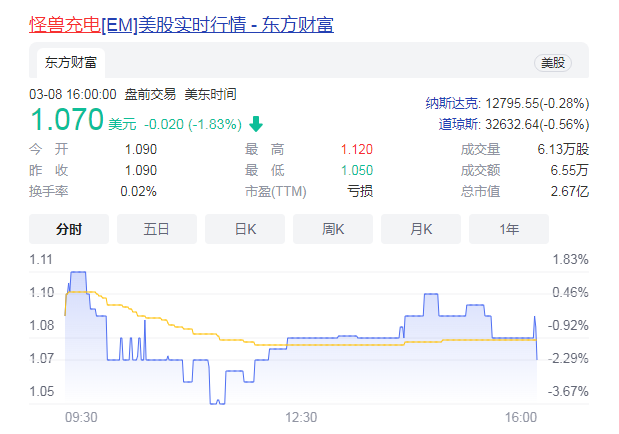This screenshot has height=434, width=619.
Task: Switch to the 周K chart tab
Action: pyautogui.click(x=333, y=229)
